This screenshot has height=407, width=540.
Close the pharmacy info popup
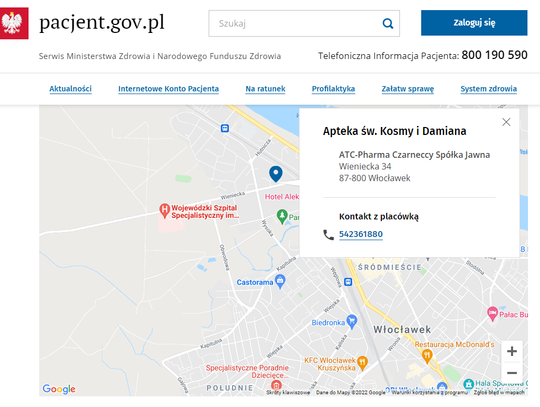pyautogui.click(x=506, y=122)
